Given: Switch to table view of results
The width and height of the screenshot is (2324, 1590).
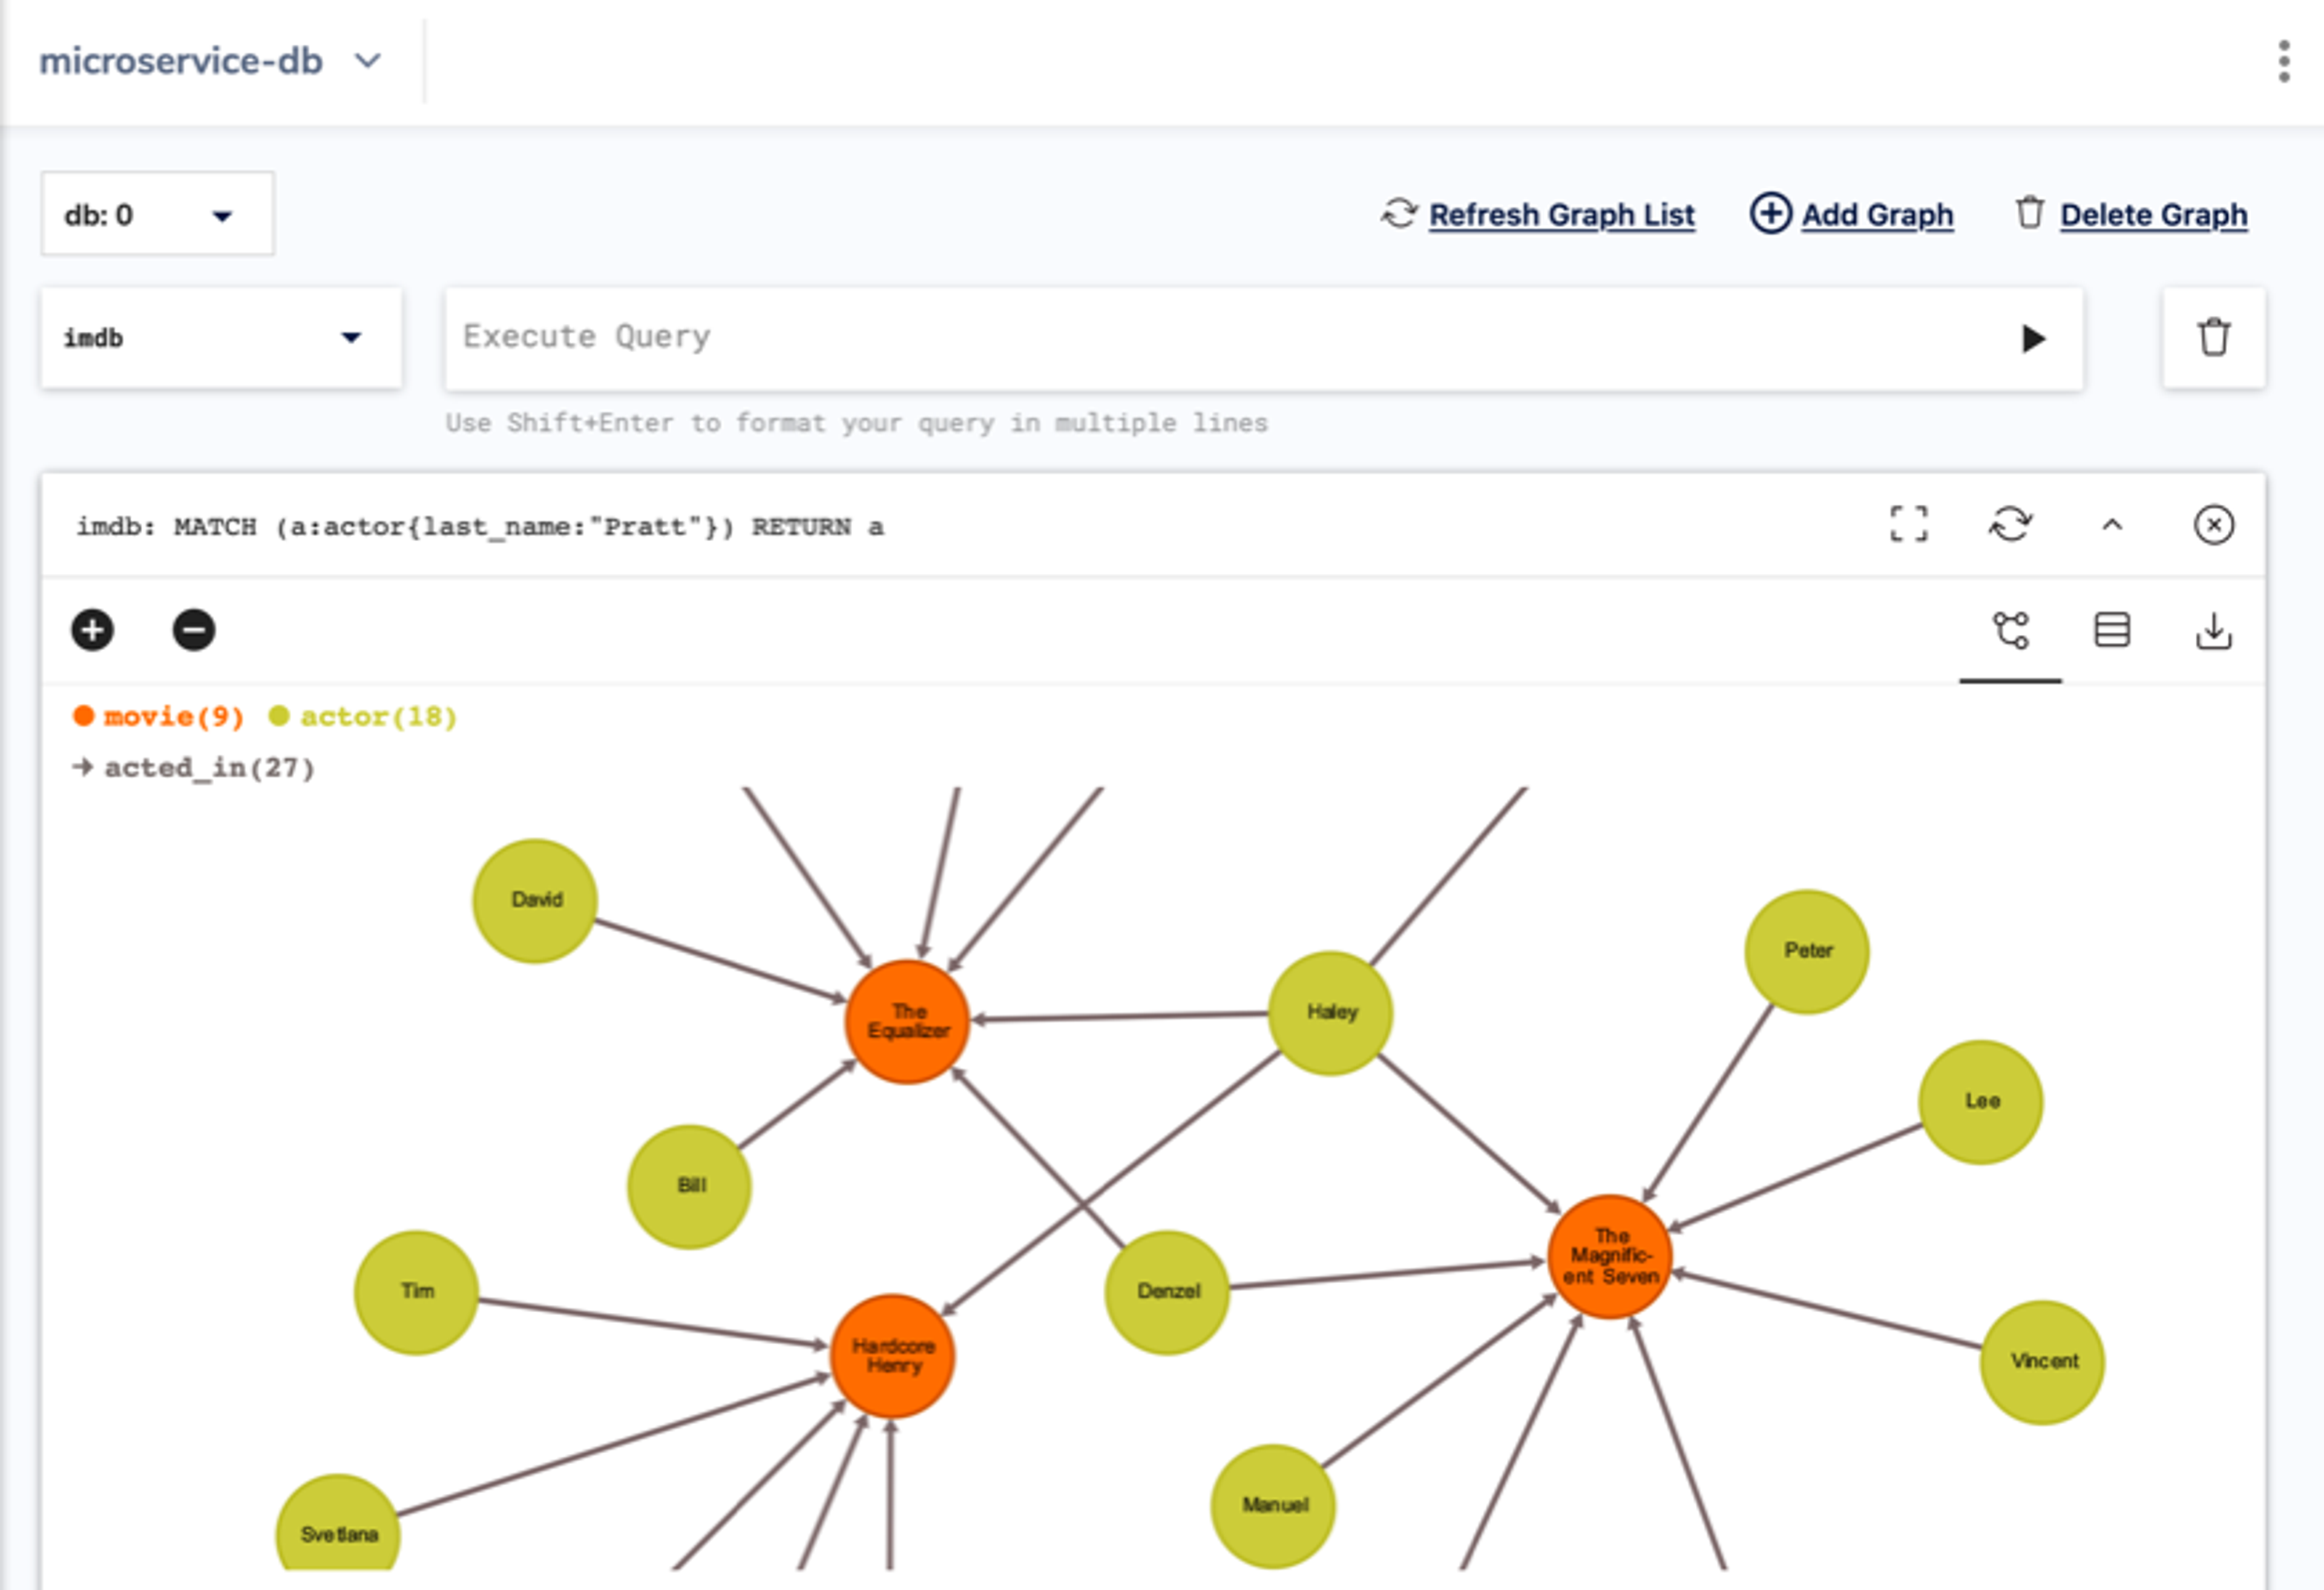Looking at the screenshot, I should coord(2112,630).
